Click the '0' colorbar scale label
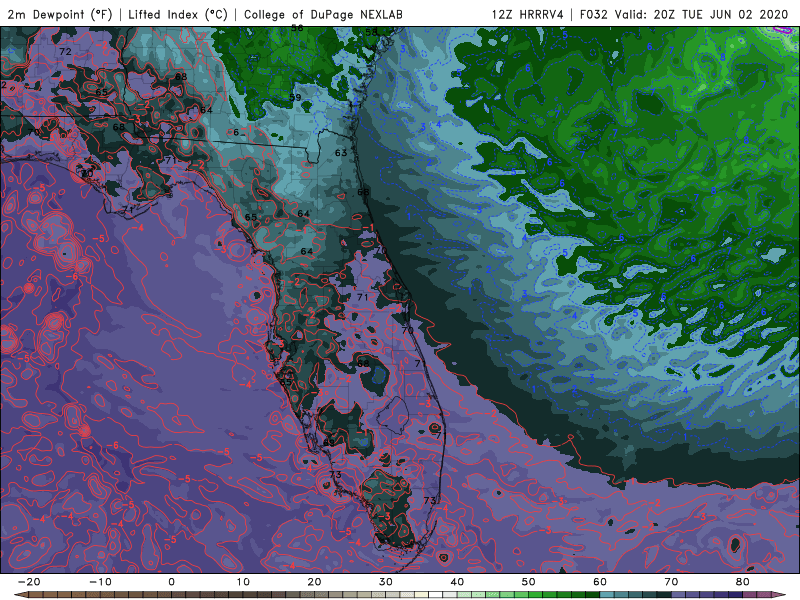 171,582
